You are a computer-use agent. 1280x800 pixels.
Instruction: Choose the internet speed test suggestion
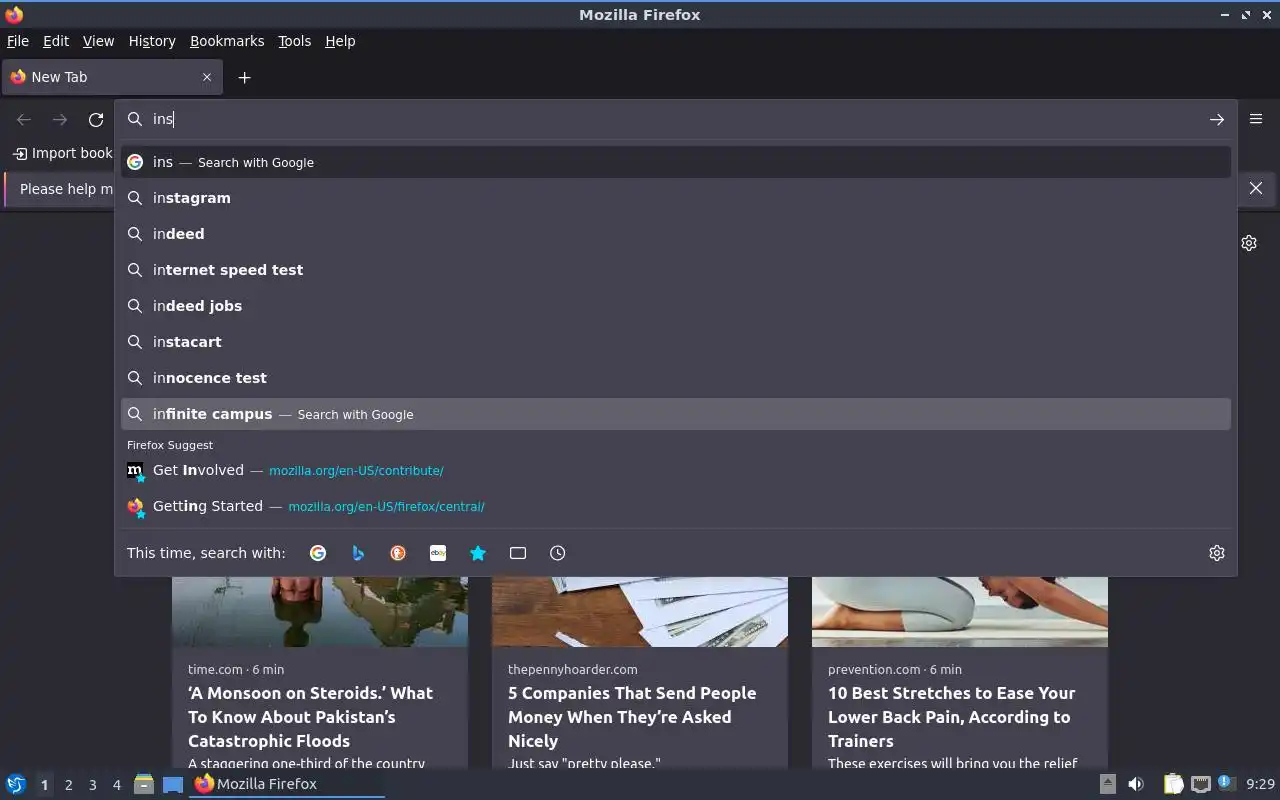(x=676, y=270)
